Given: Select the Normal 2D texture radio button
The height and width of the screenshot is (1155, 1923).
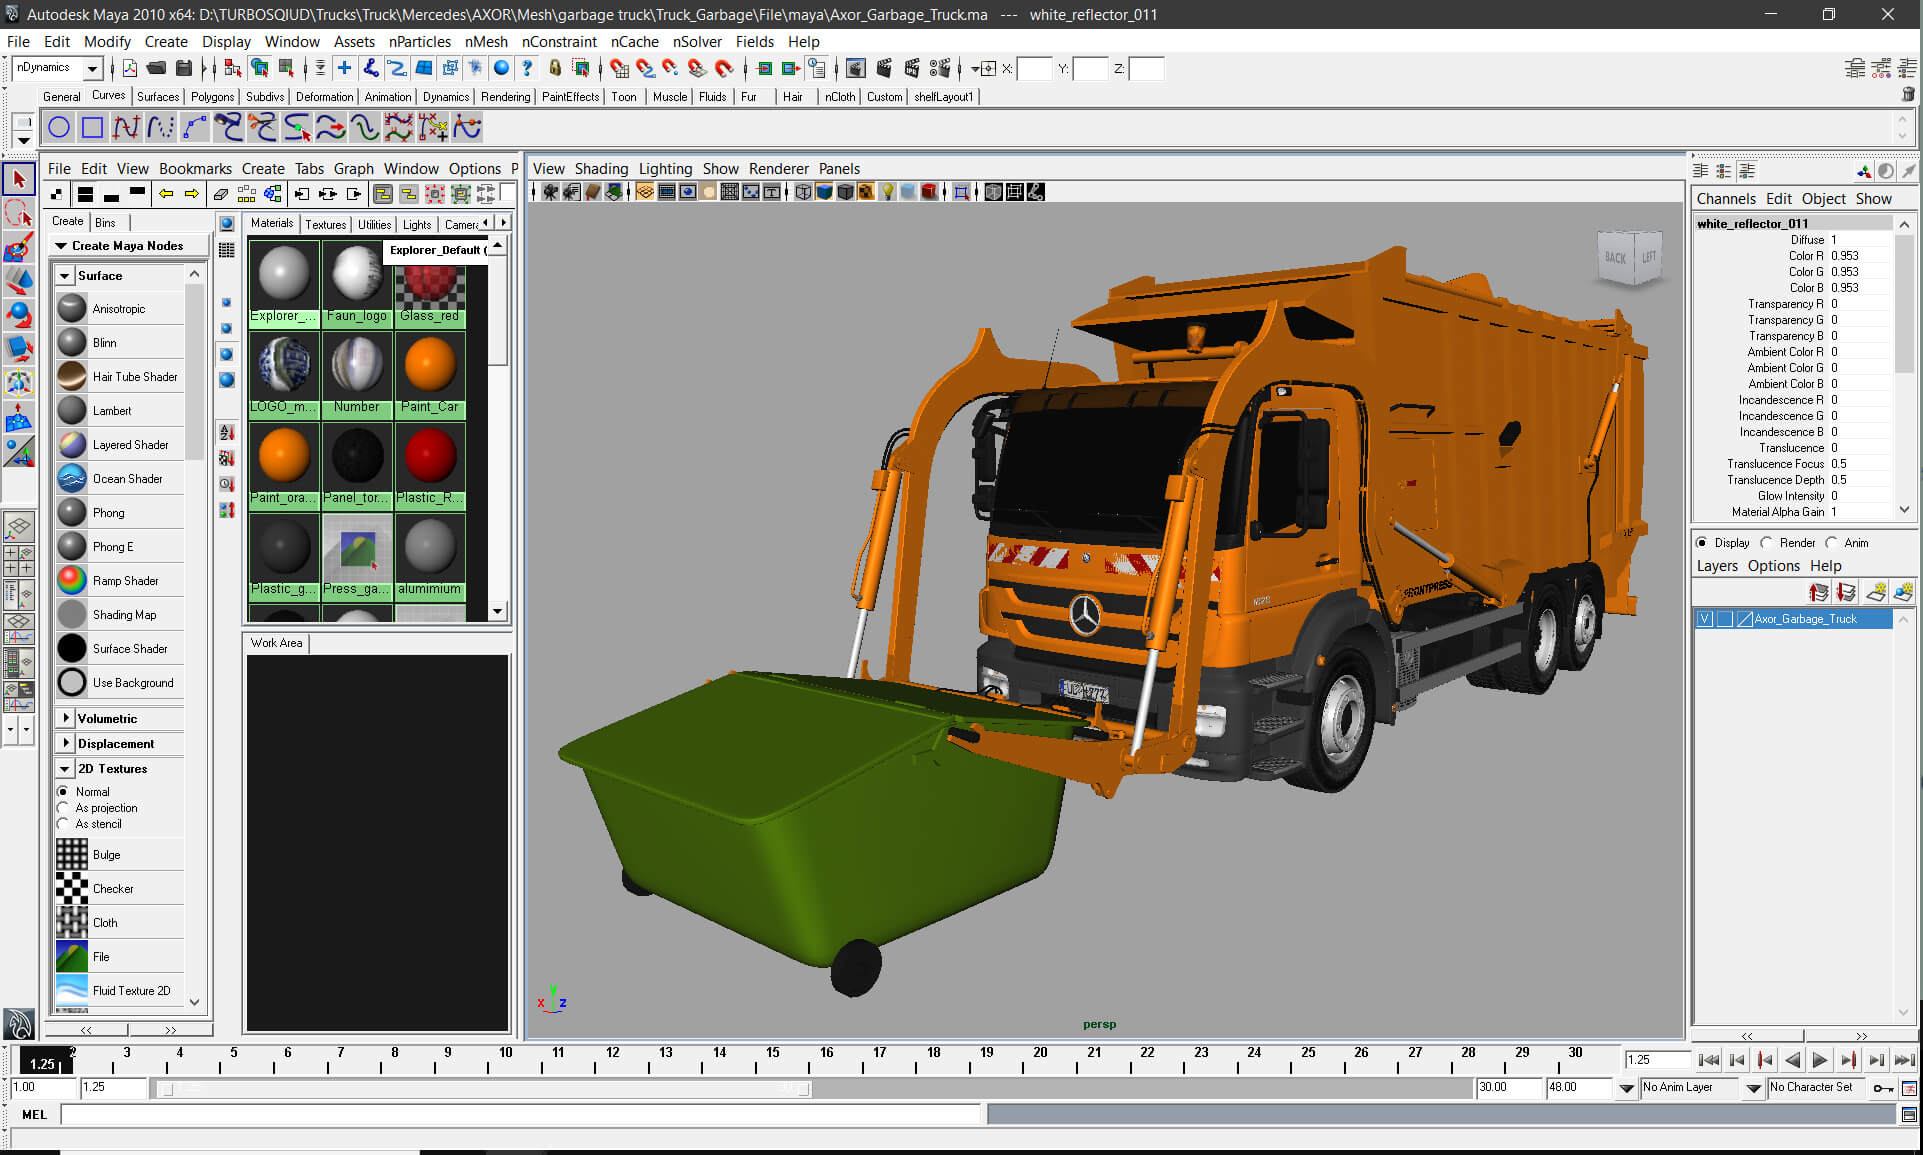Looking at the screenshot, I should [x=63, y=792].
